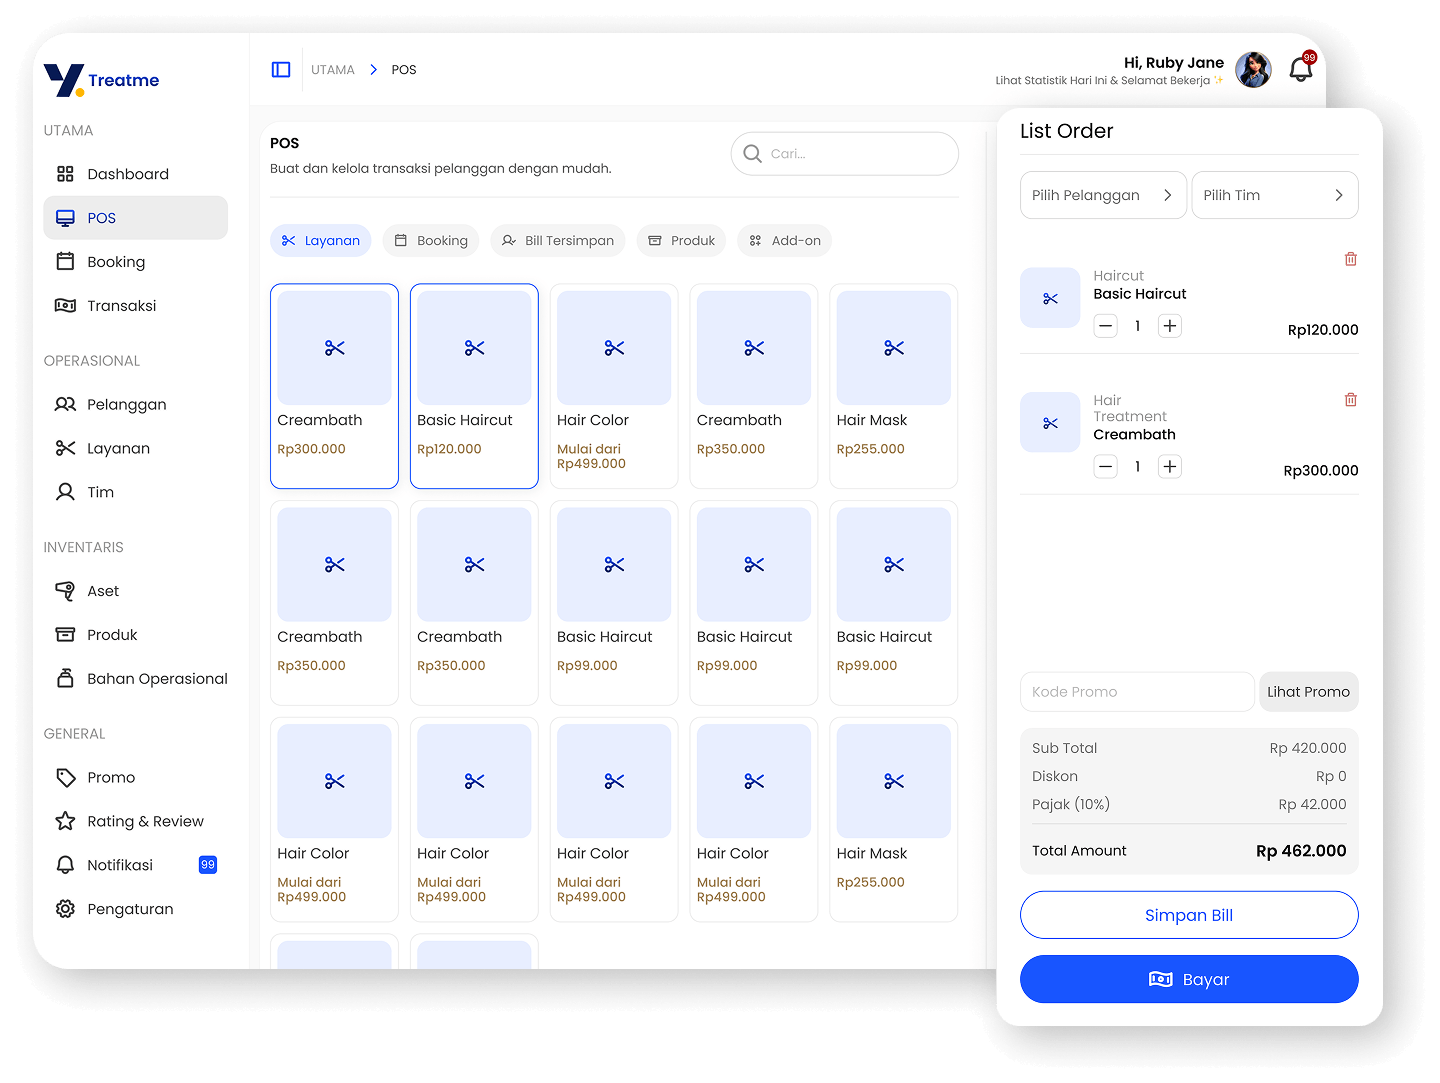Expand the Pilih Tim selector

pos(1275,195)
